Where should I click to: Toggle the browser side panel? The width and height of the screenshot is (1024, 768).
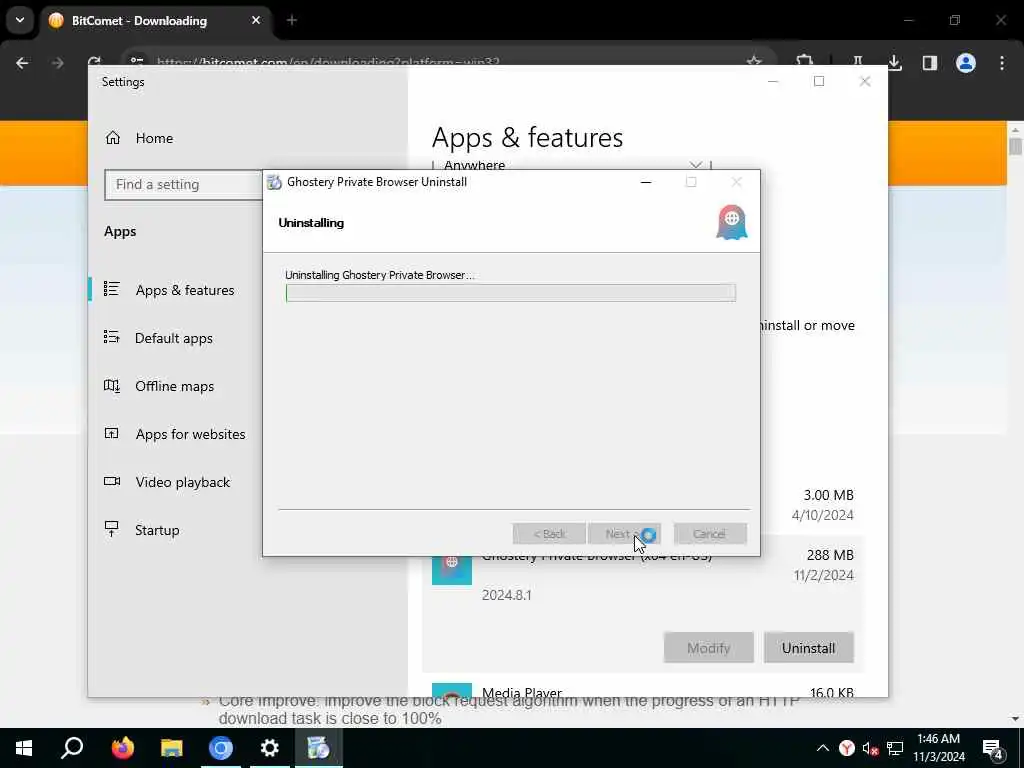[x=930, y=63]
